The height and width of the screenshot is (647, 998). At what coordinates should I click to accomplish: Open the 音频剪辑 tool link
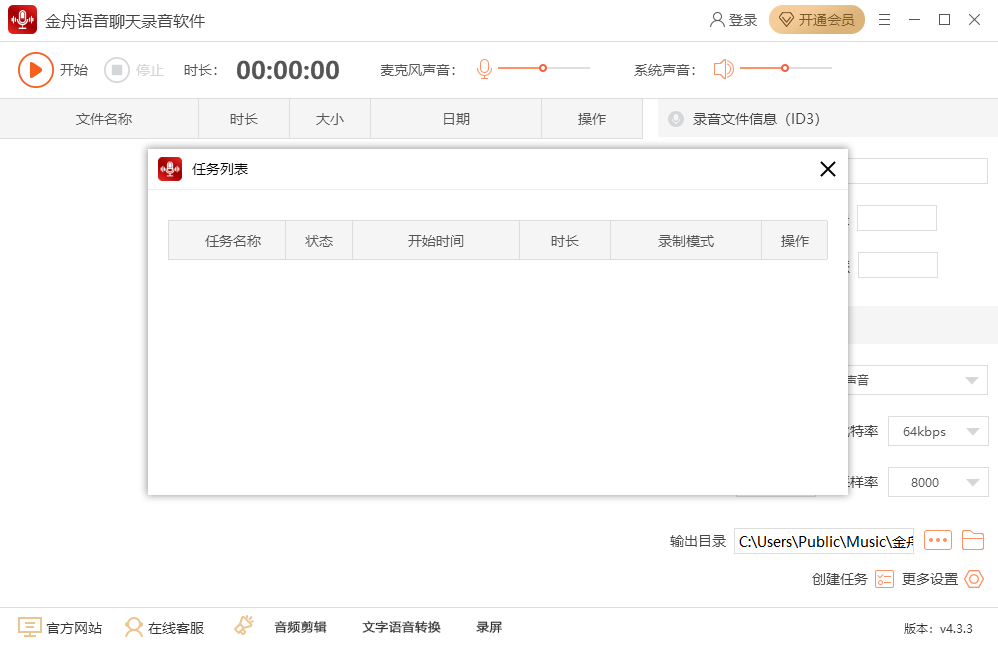300,627
